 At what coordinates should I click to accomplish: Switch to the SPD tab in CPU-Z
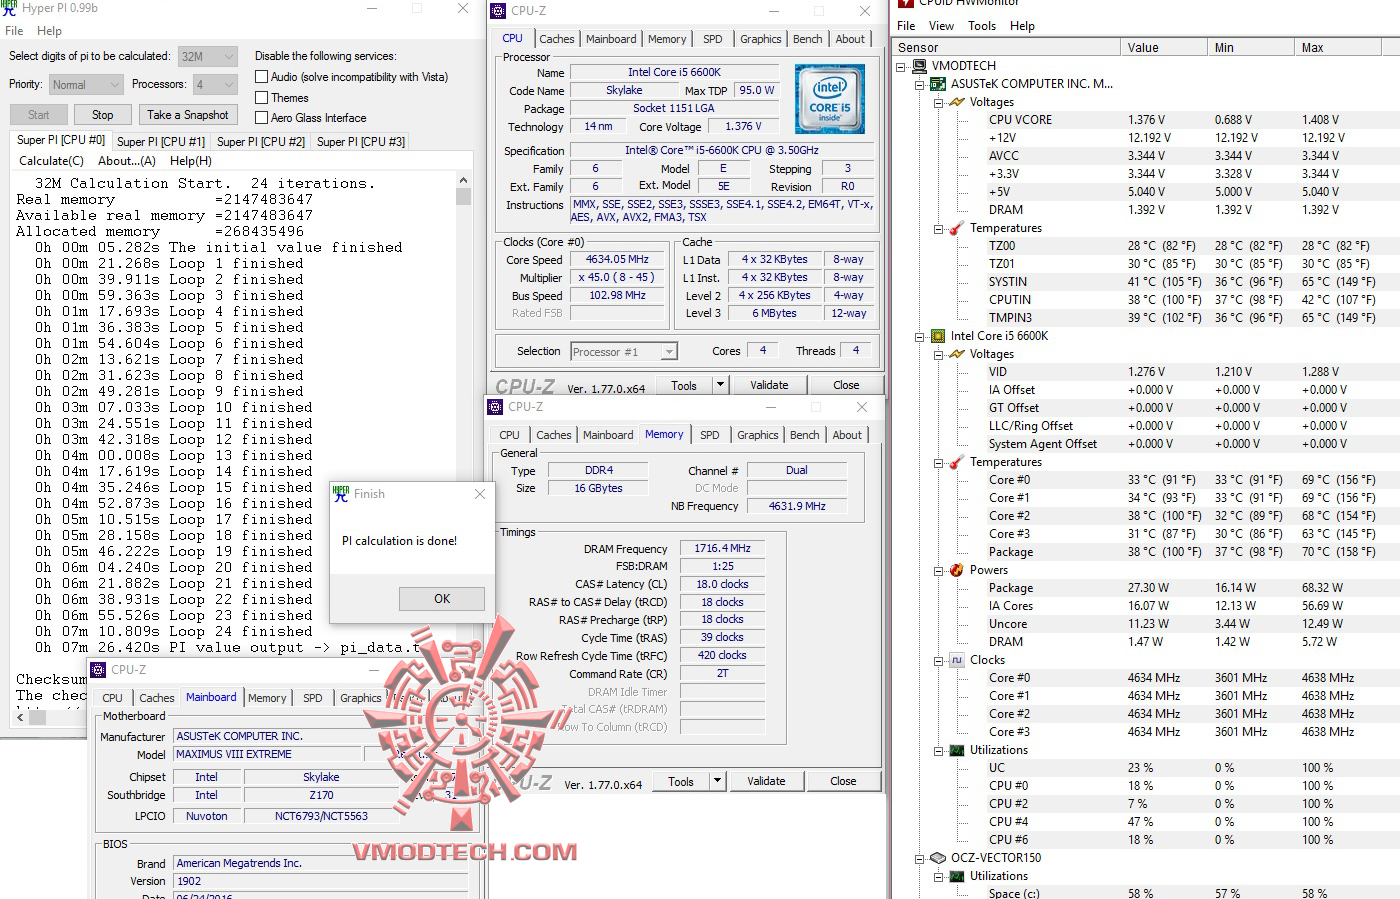[x=712, y=38]
